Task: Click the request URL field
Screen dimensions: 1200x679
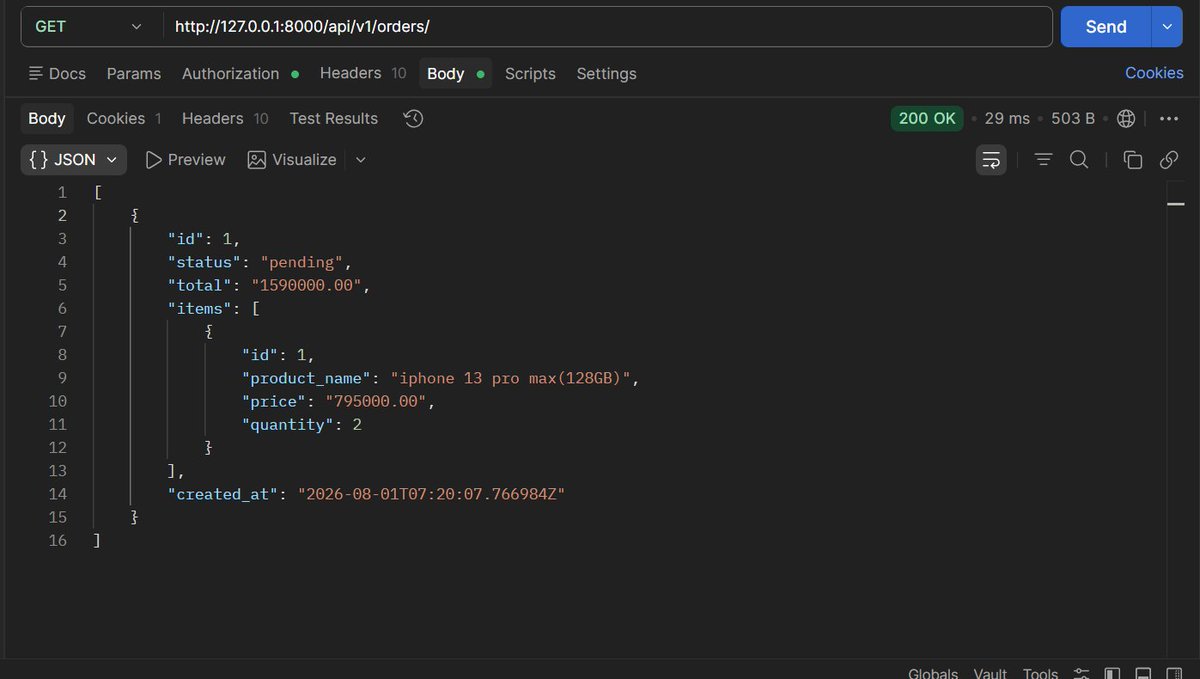Action: [x=607, y=27]
